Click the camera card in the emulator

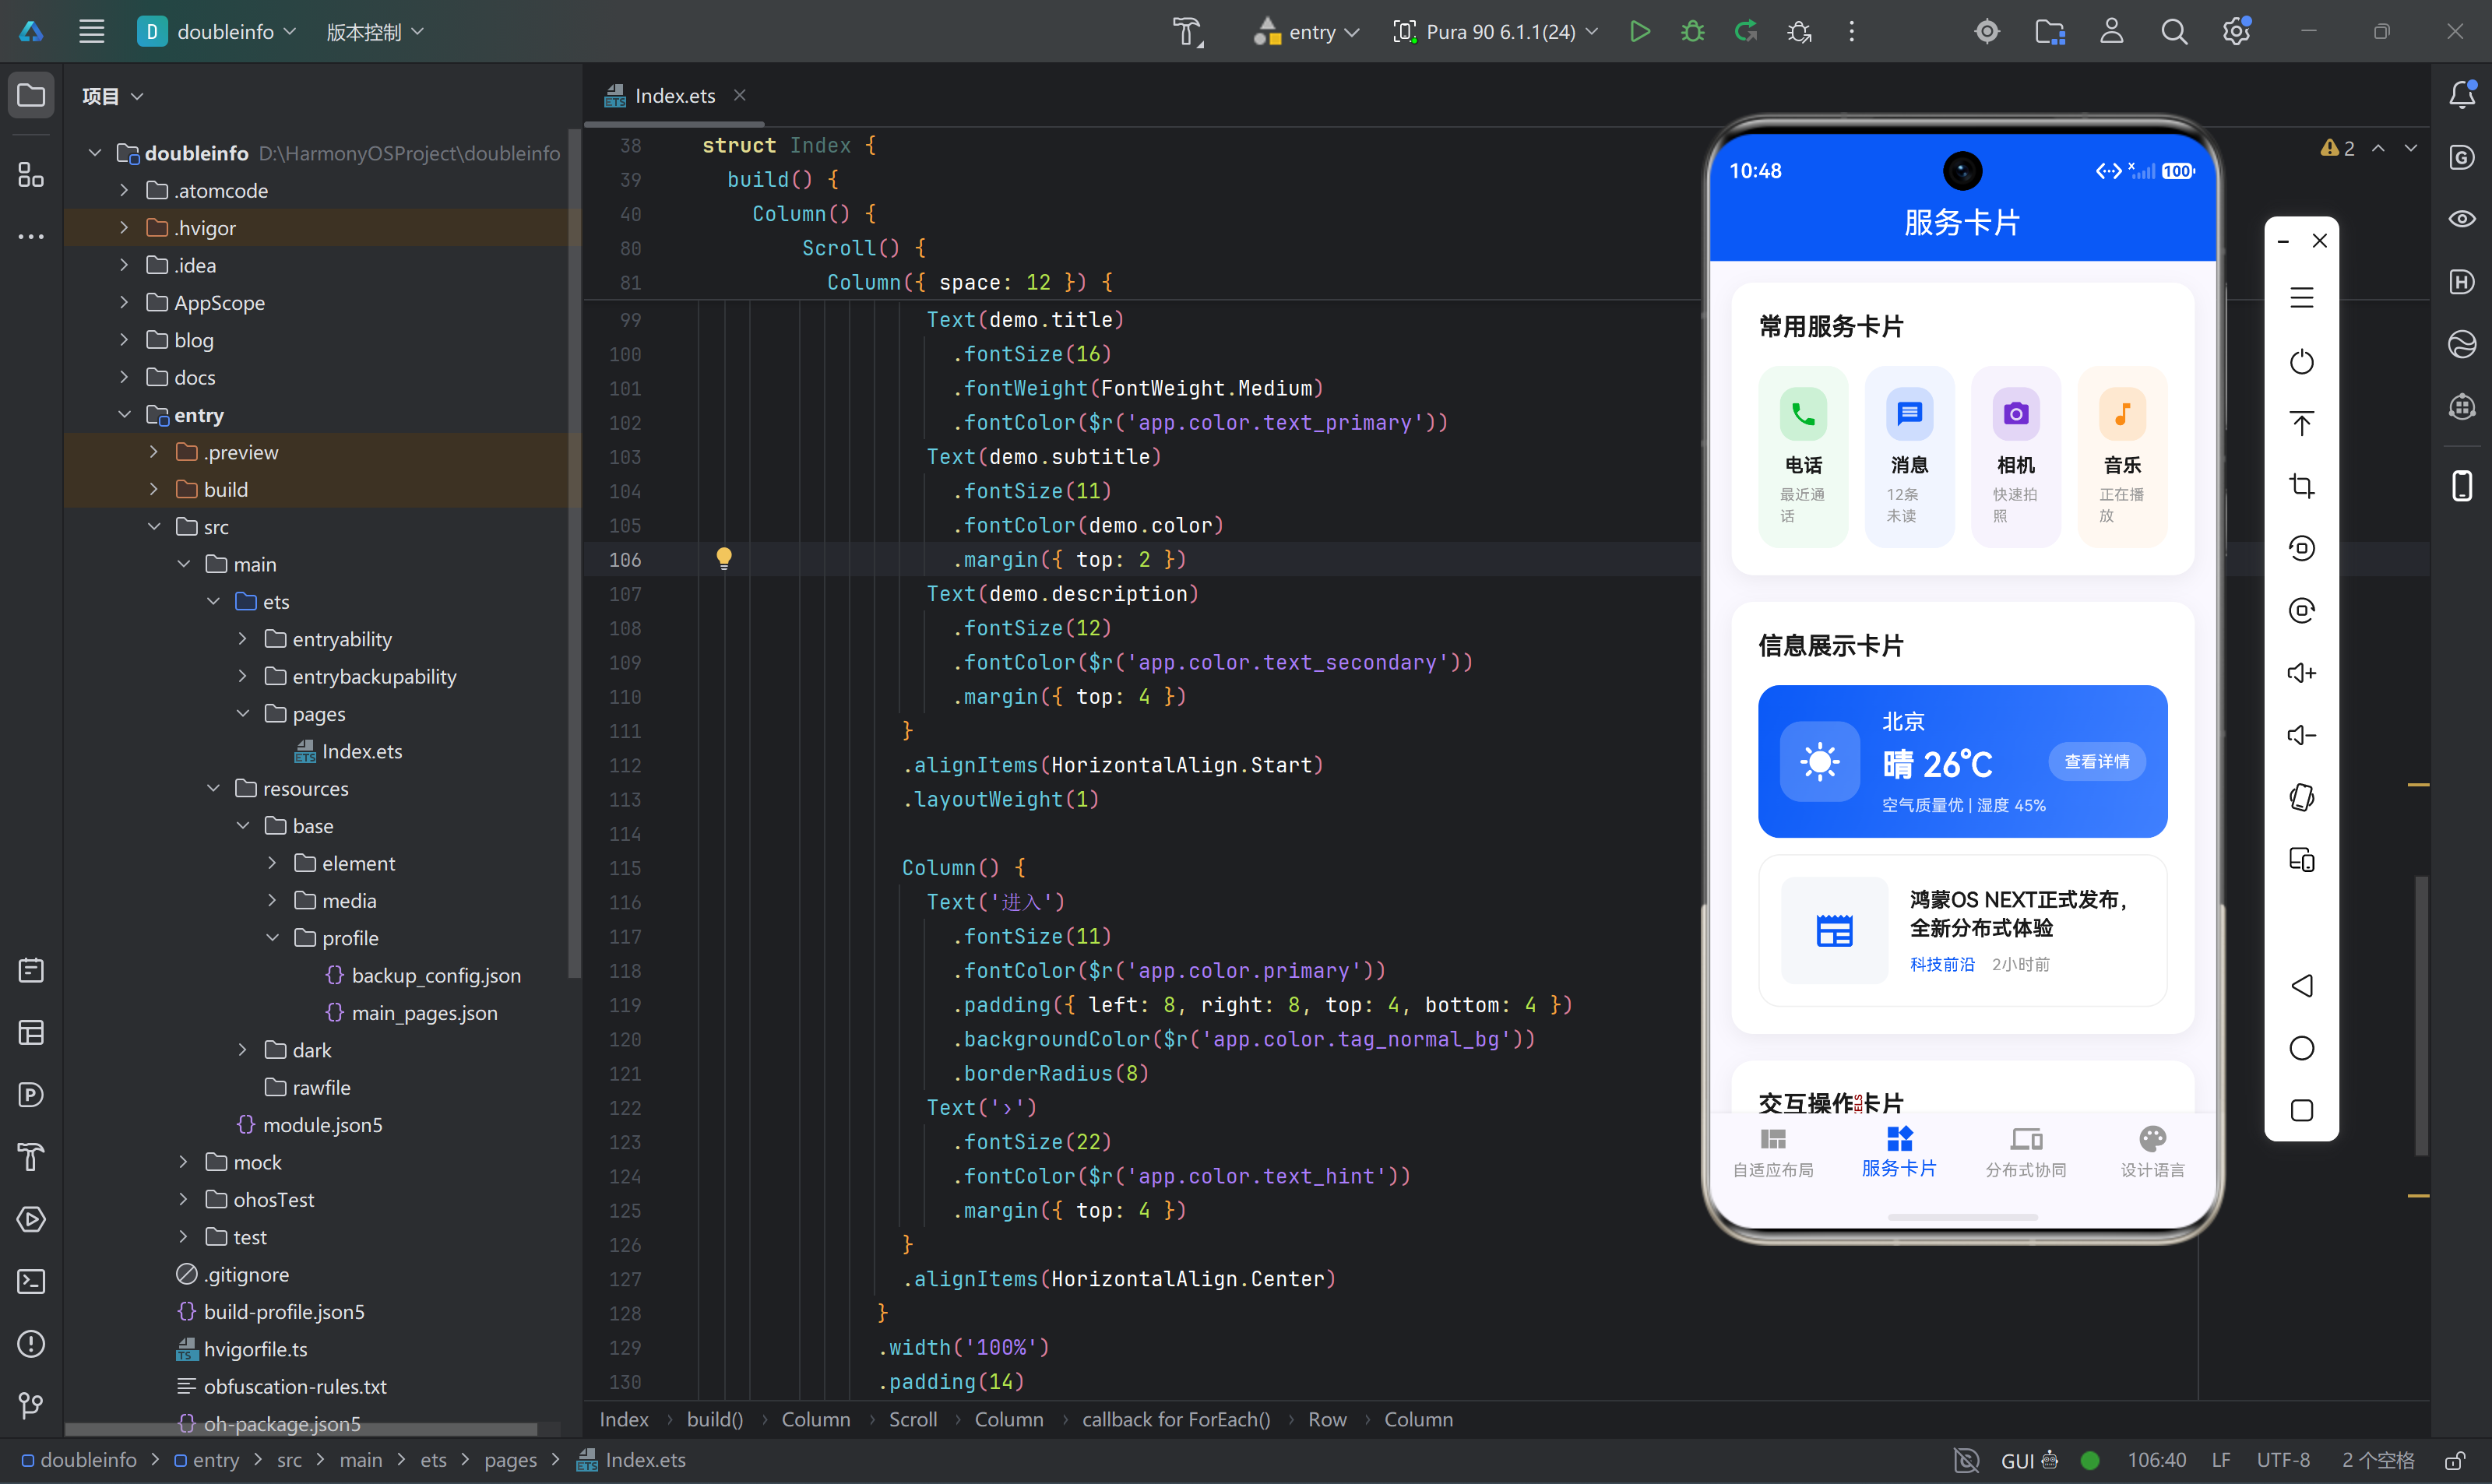pos(2016,456)
